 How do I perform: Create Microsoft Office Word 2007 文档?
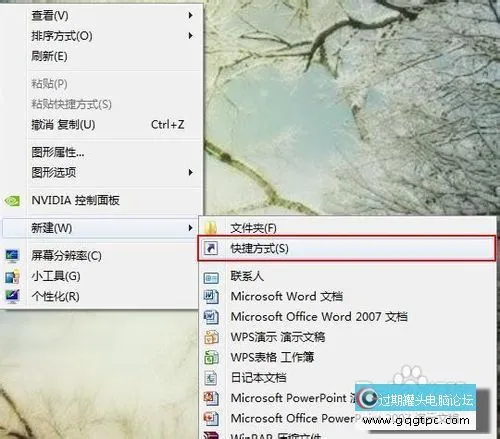pos(347,317)
